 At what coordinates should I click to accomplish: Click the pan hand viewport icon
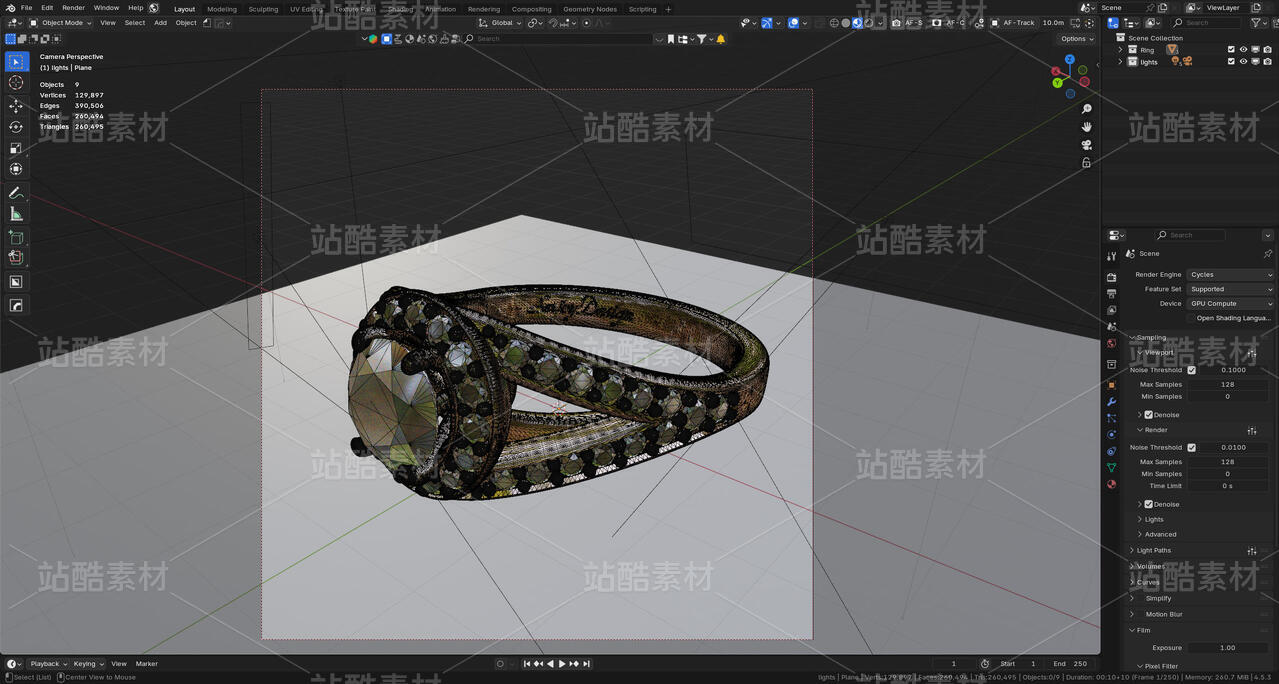coord(1086,127)
